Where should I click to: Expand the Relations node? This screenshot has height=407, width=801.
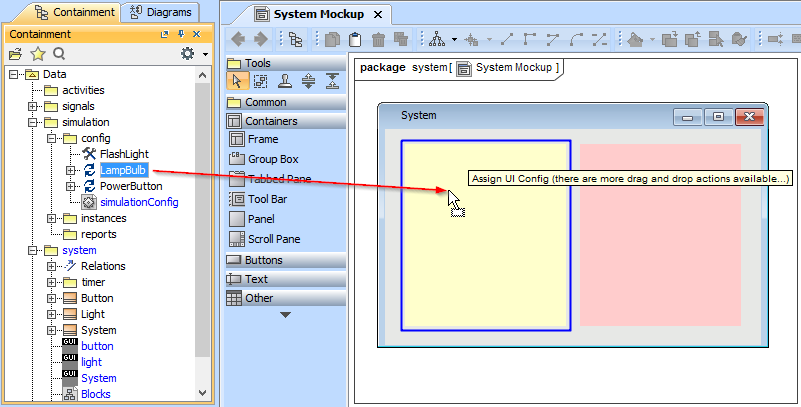click(x=51, y=266)
